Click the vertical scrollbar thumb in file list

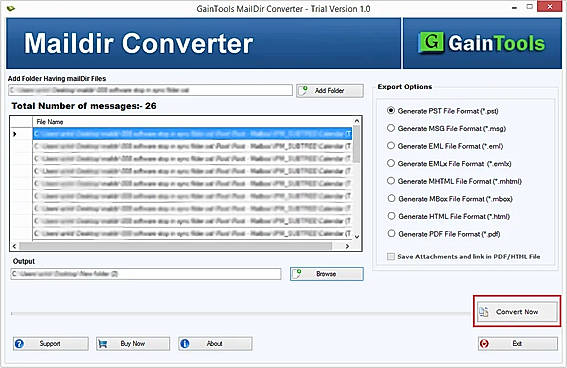click(x=357, y=144)
